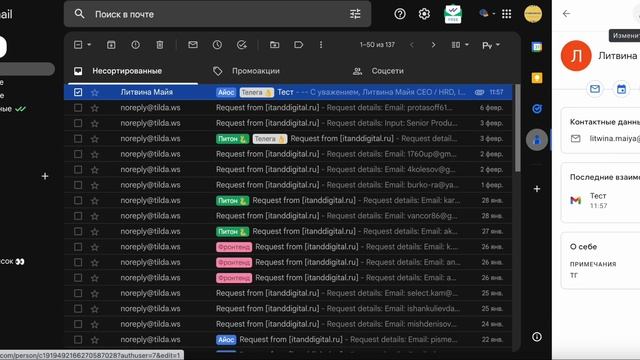This screenshot has height=360, width=640.
Task: Open Help question mark icon
Action: (400, 14)
